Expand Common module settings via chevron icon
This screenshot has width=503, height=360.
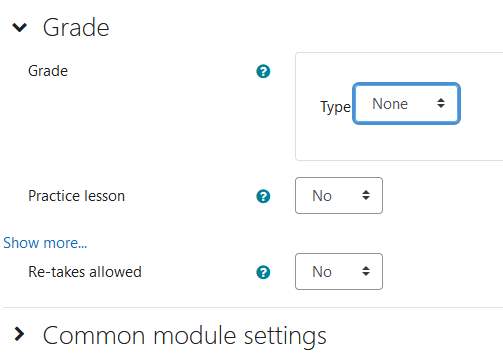pyautogui.click(x=19, y=334)
